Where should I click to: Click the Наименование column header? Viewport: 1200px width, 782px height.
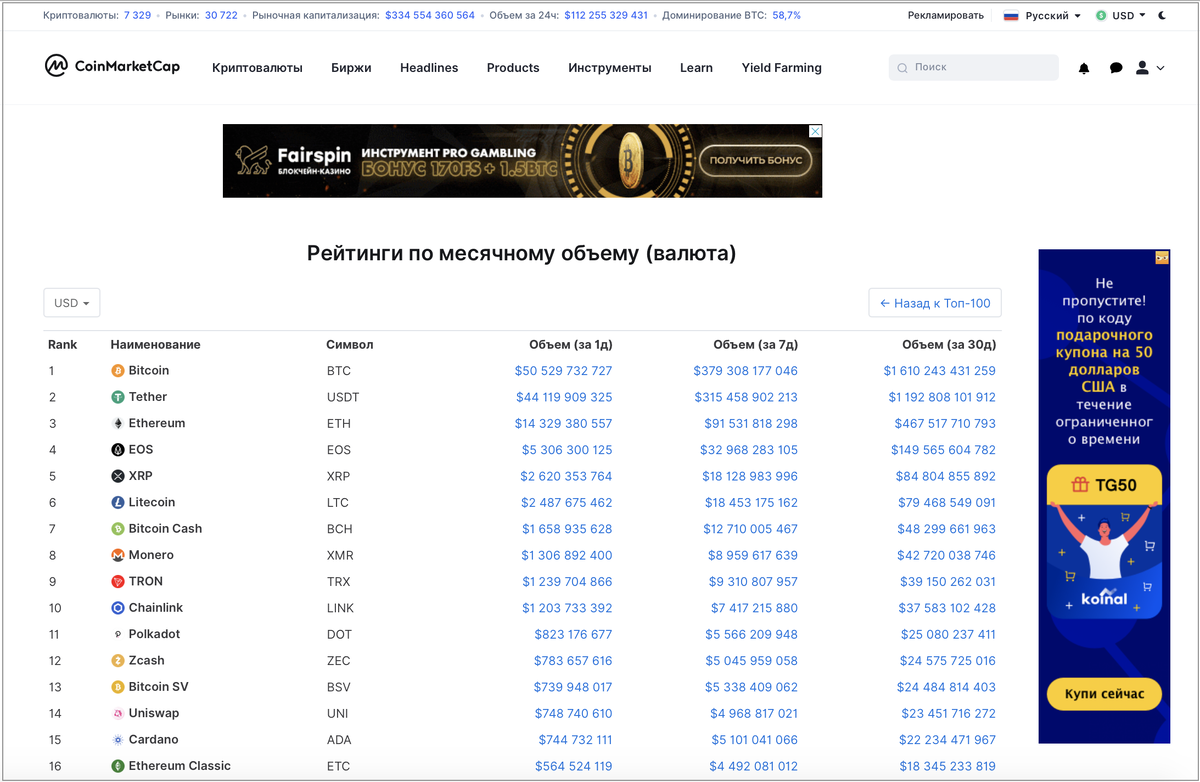pyautogui.click(x=156, y=345)
